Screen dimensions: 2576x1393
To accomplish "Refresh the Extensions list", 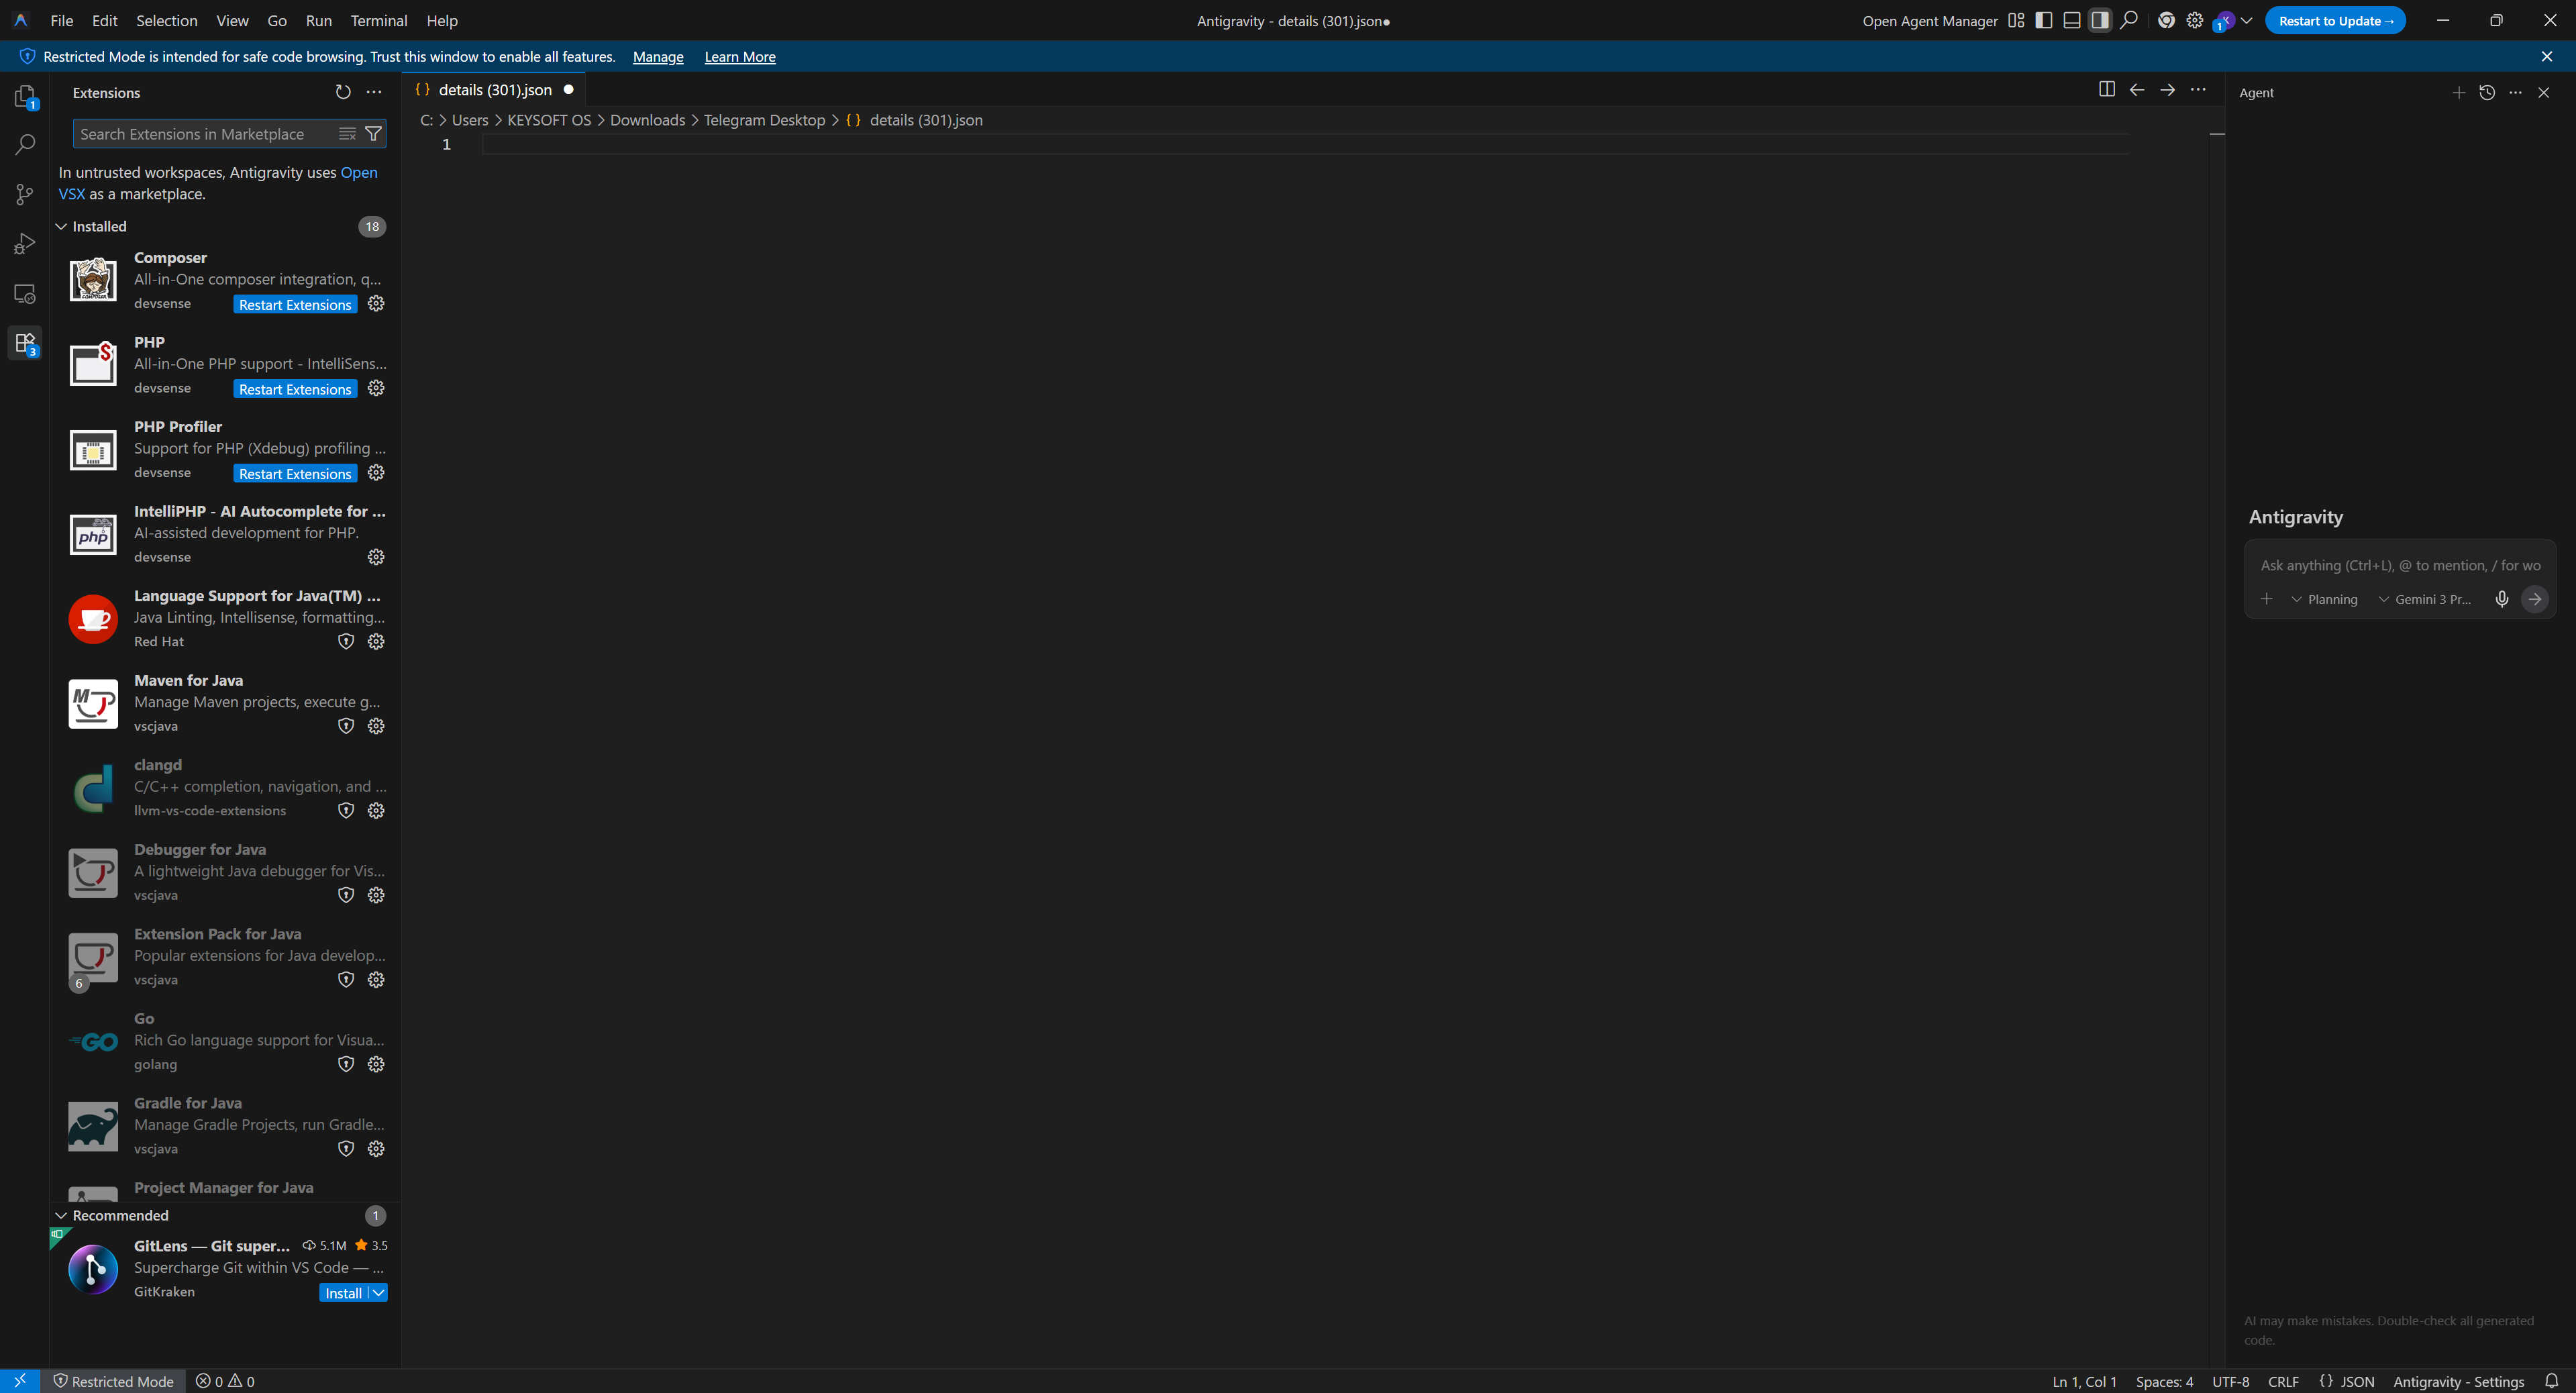I will 343,92.
